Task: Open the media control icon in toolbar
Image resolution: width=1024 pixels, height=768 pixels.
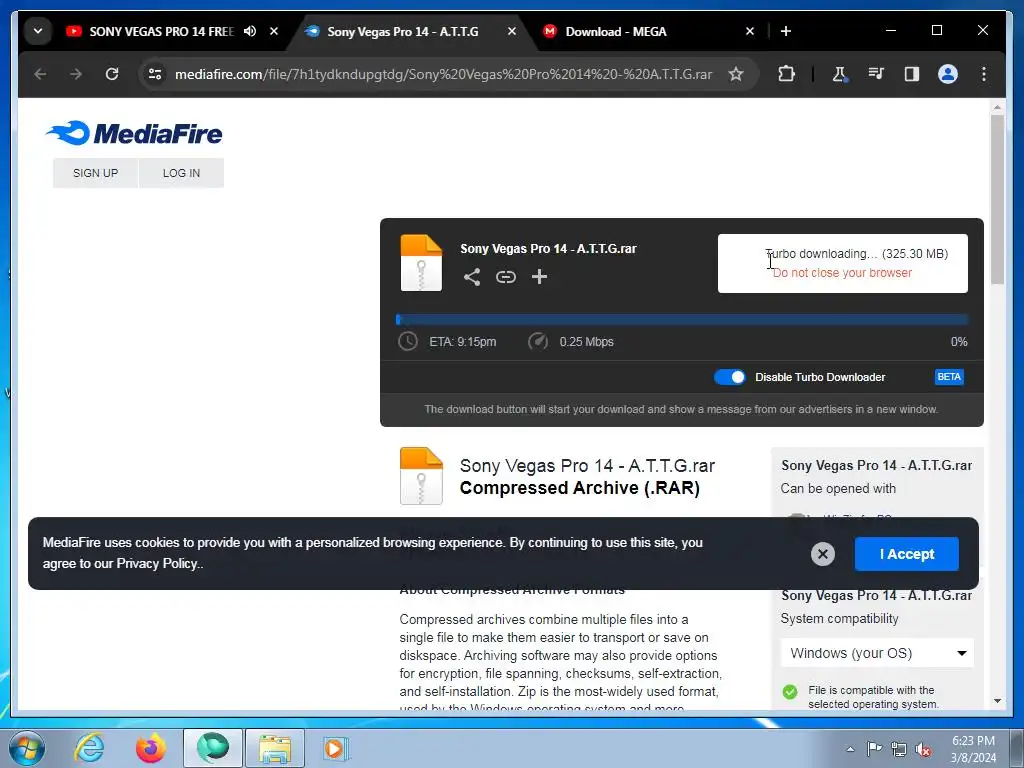Action: coord(876,74)
